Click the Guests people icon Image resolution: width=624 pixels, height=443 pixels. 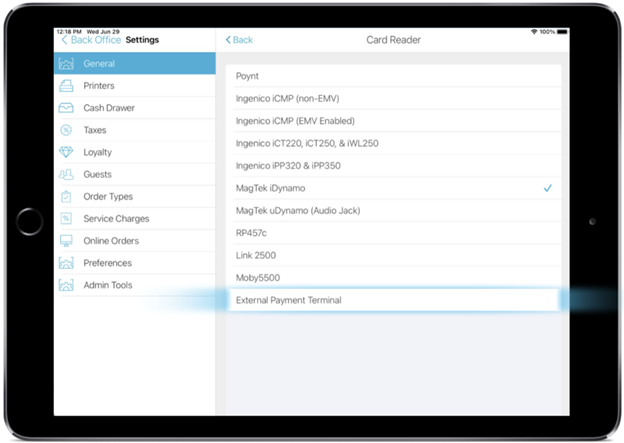pos(66,174)
